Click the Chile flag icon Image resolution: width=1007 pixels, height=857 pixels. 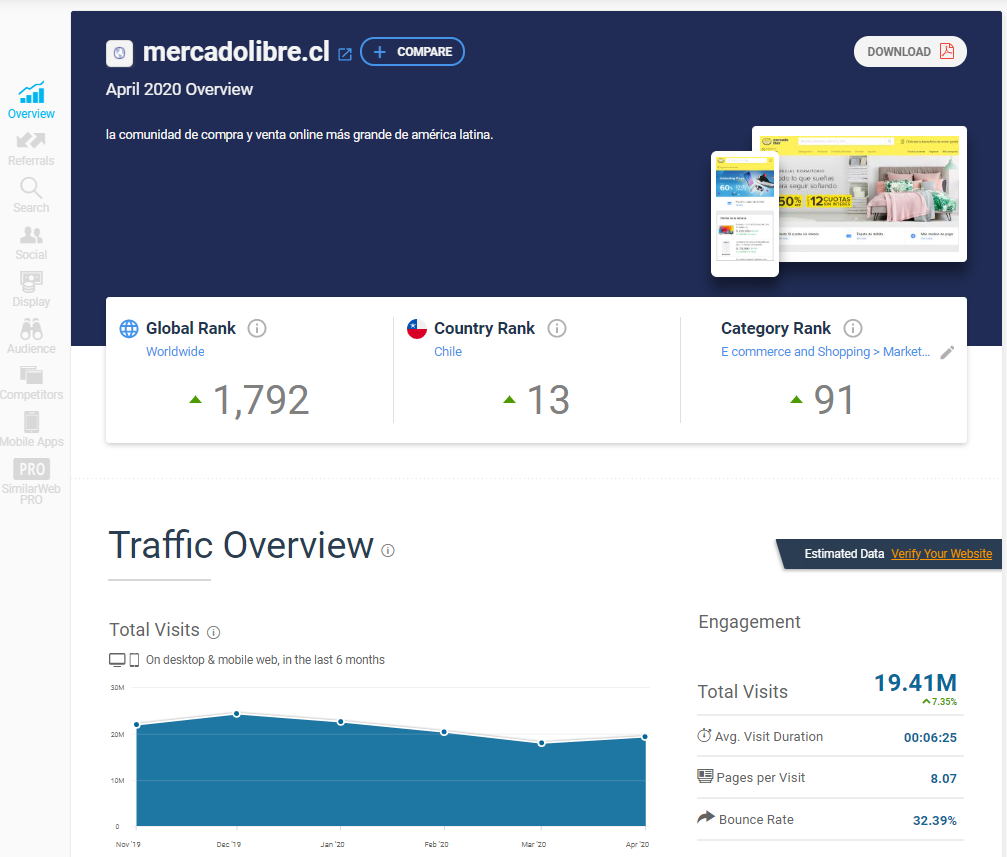(417, 328)
